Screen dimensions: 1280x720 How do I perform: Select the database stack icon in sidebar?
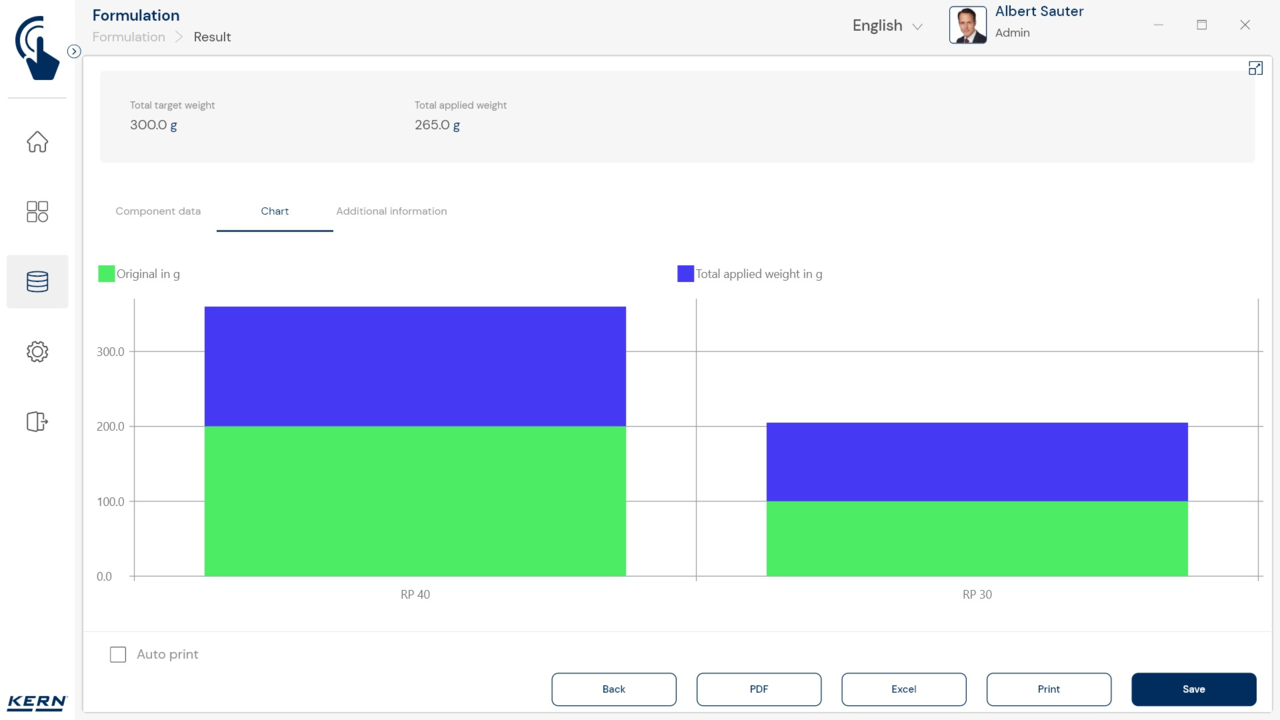tap(37, 282)
